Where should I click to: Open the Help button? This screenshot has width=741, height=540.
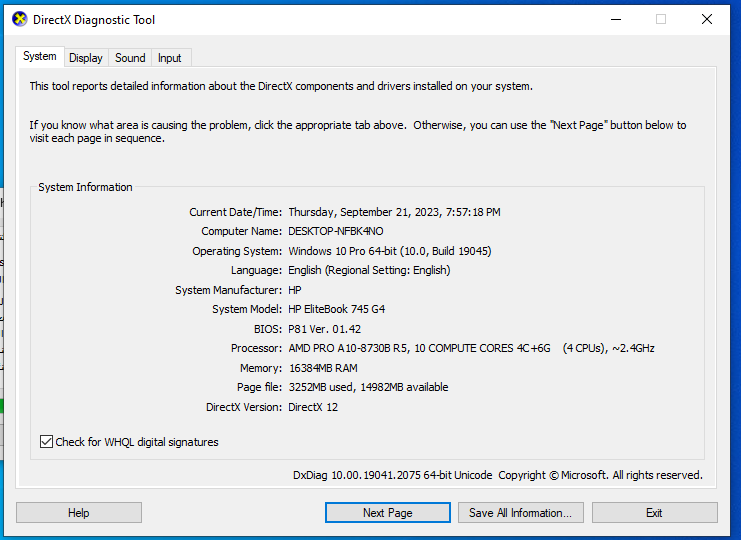(x=78, y=513)
